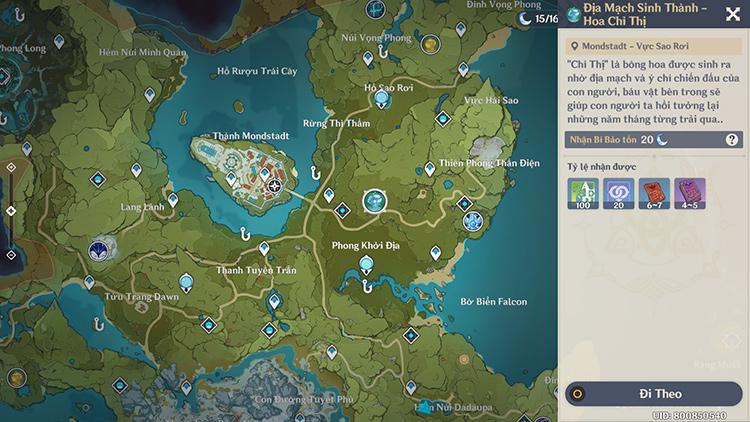Close the Địa Mạch Sinh Thành panel
This screenshot has height=422, width=750.
click(x=732, y=14)
